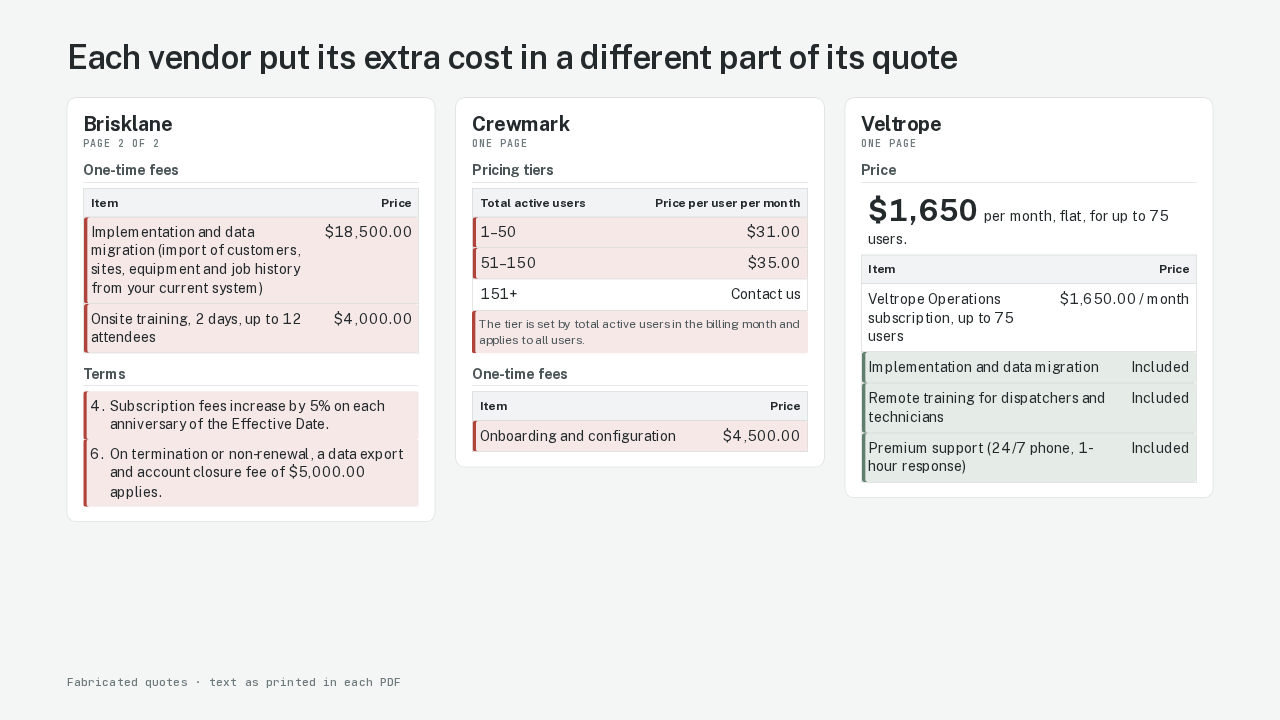Image resolution: width=1280 pixels, height=720 pixels.
Task: Select the Remote training for dispatchers row
Action: click(1028, 407)
